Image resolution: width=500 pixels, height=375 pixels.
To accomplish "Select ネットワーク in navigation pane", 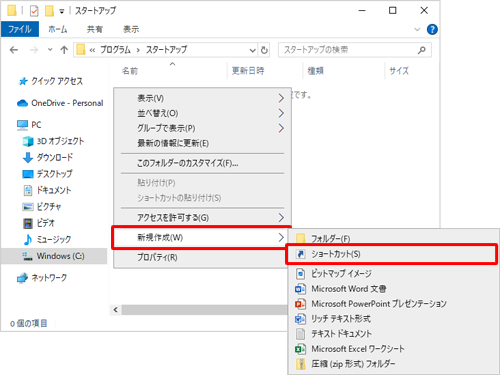I will click(x=42, y=278).
